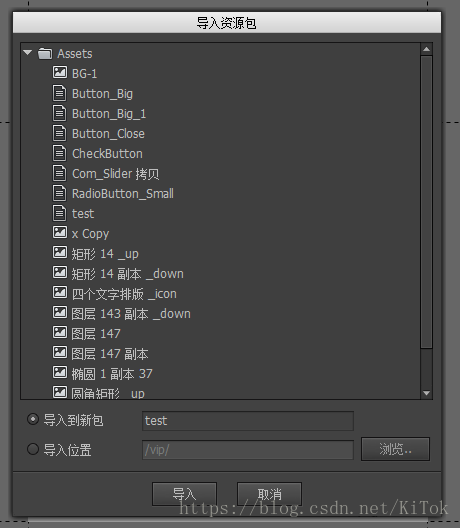Click the Assets folder icon
Image resolution: width=460 pixels, height=528 pixels.
(45, 54)
